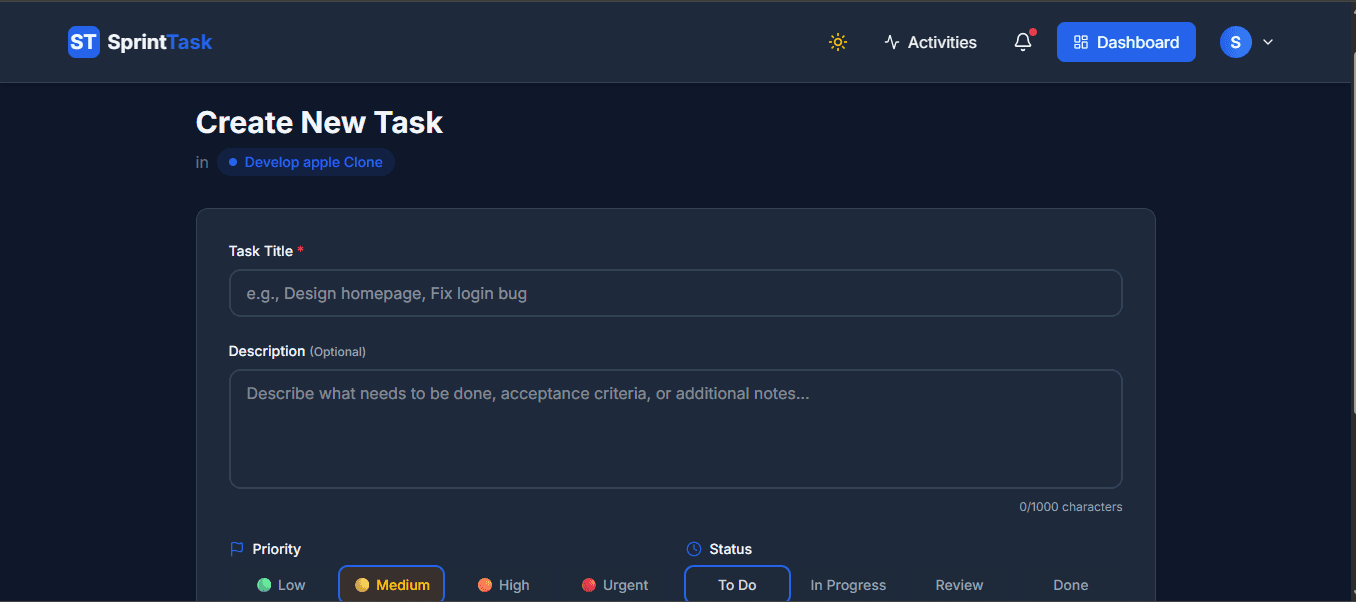Open the Activities page

[x=930, y=42]
